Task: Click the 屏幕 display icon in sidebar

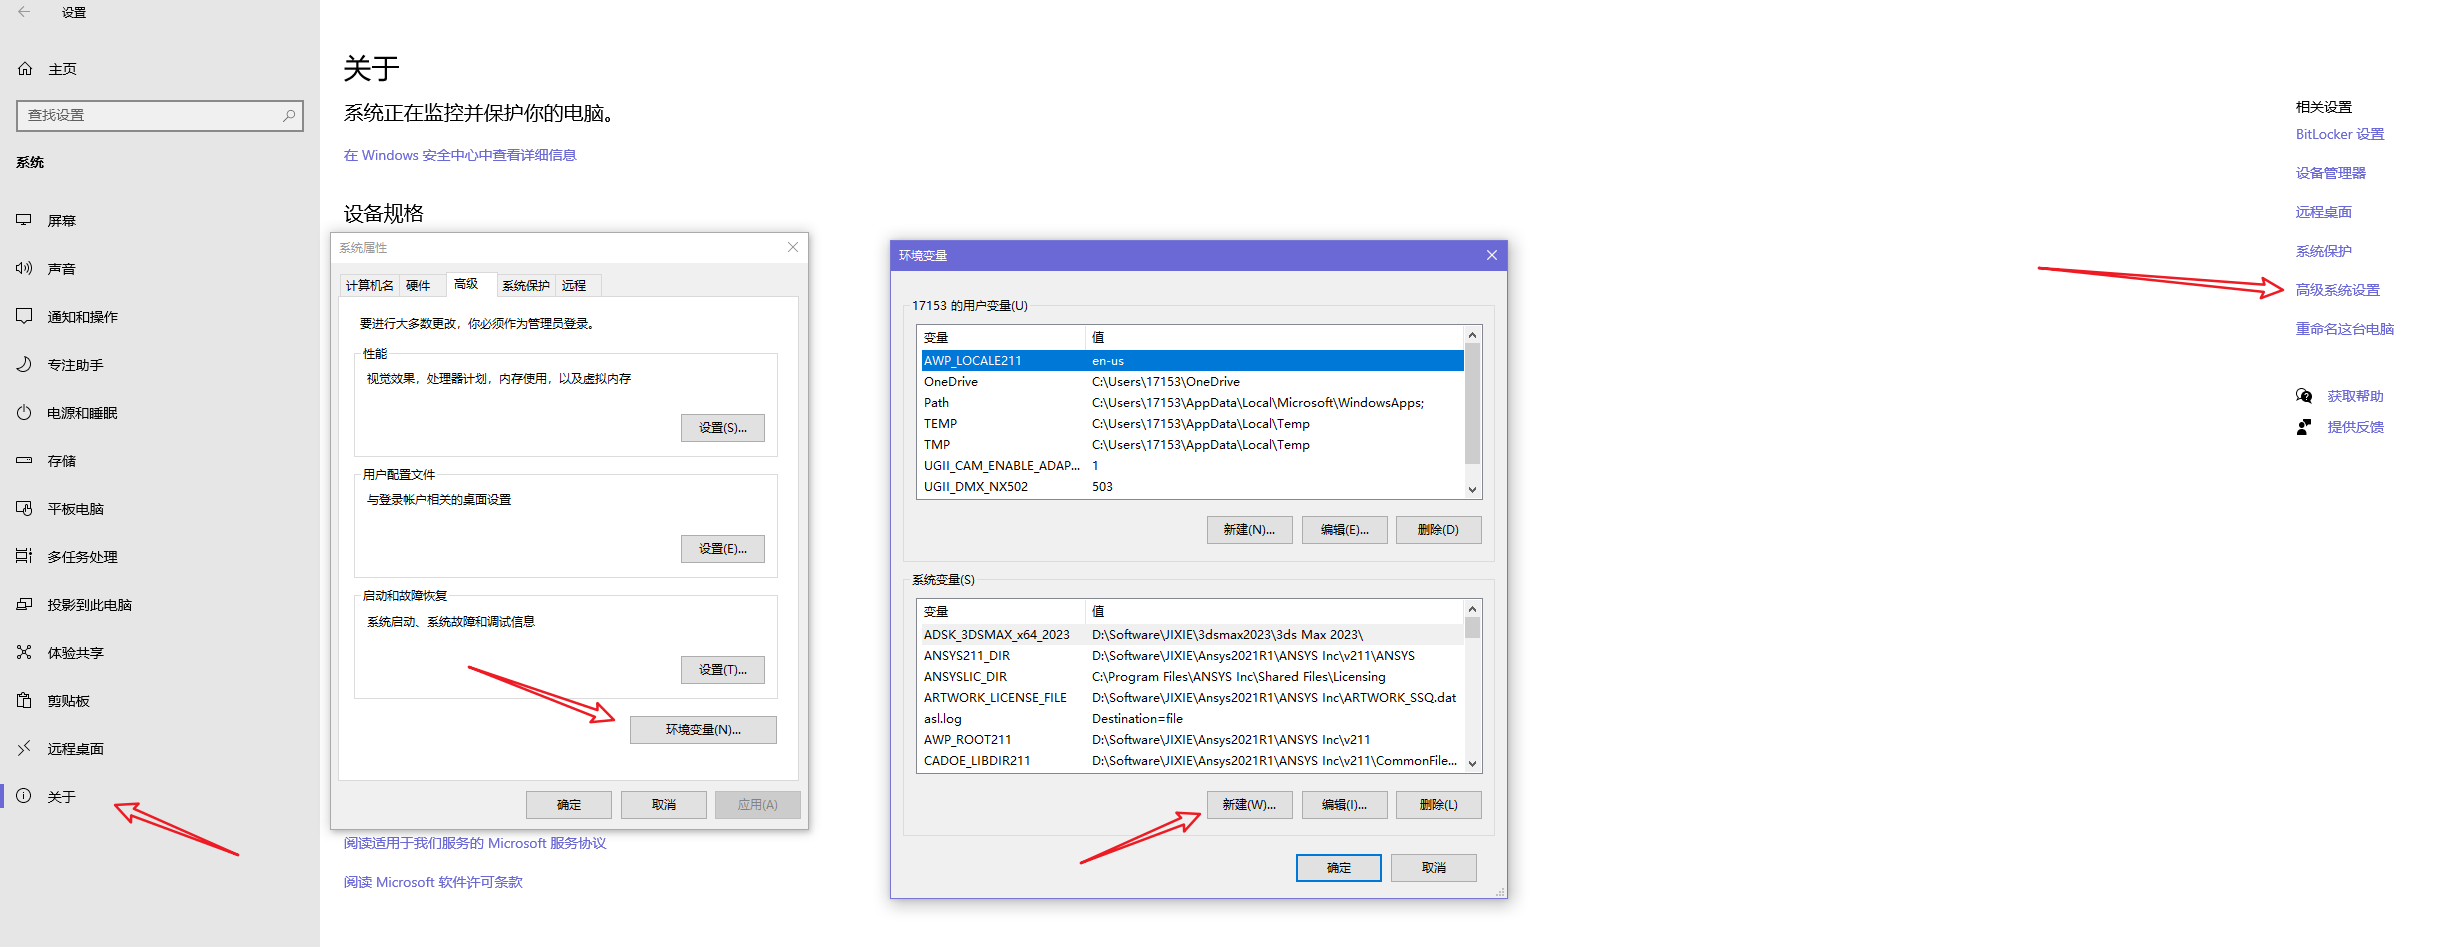Action: click(24, 220)
